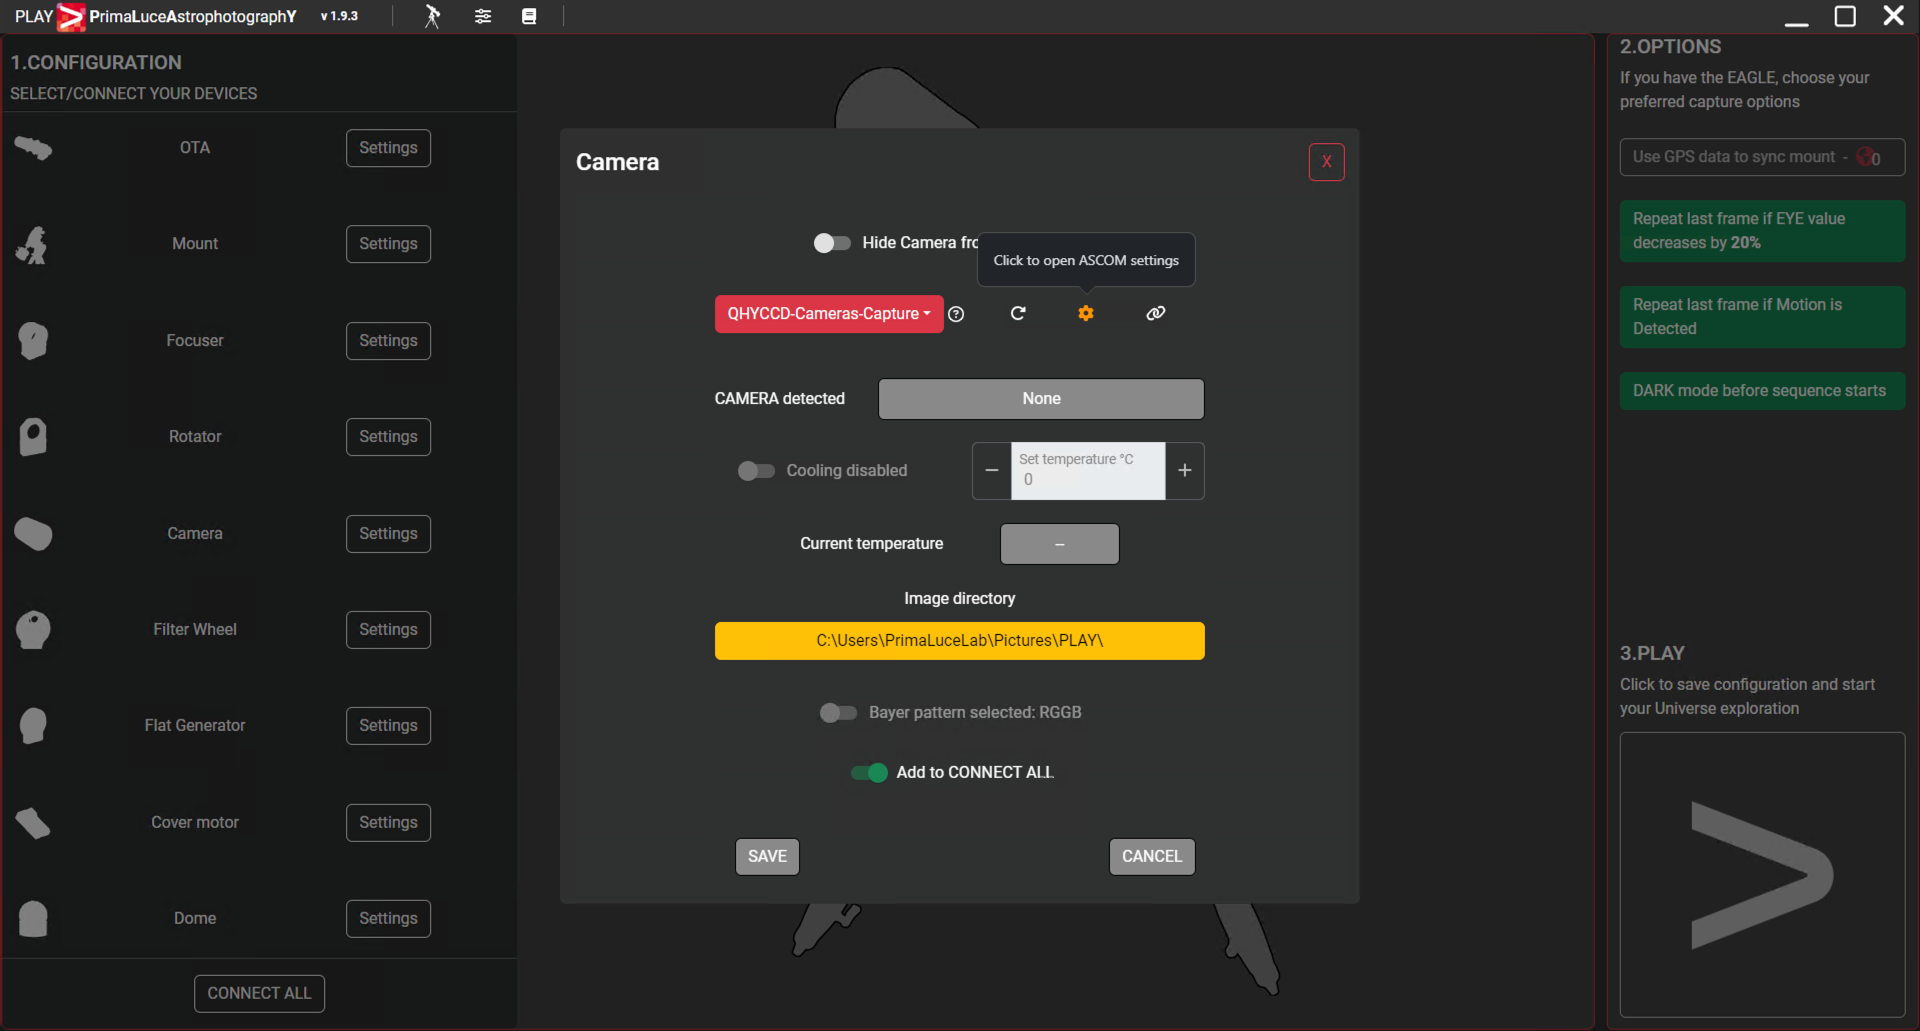Open Focuser Settings
This screenshot has width=1920, height=1031.
(388, 341)
